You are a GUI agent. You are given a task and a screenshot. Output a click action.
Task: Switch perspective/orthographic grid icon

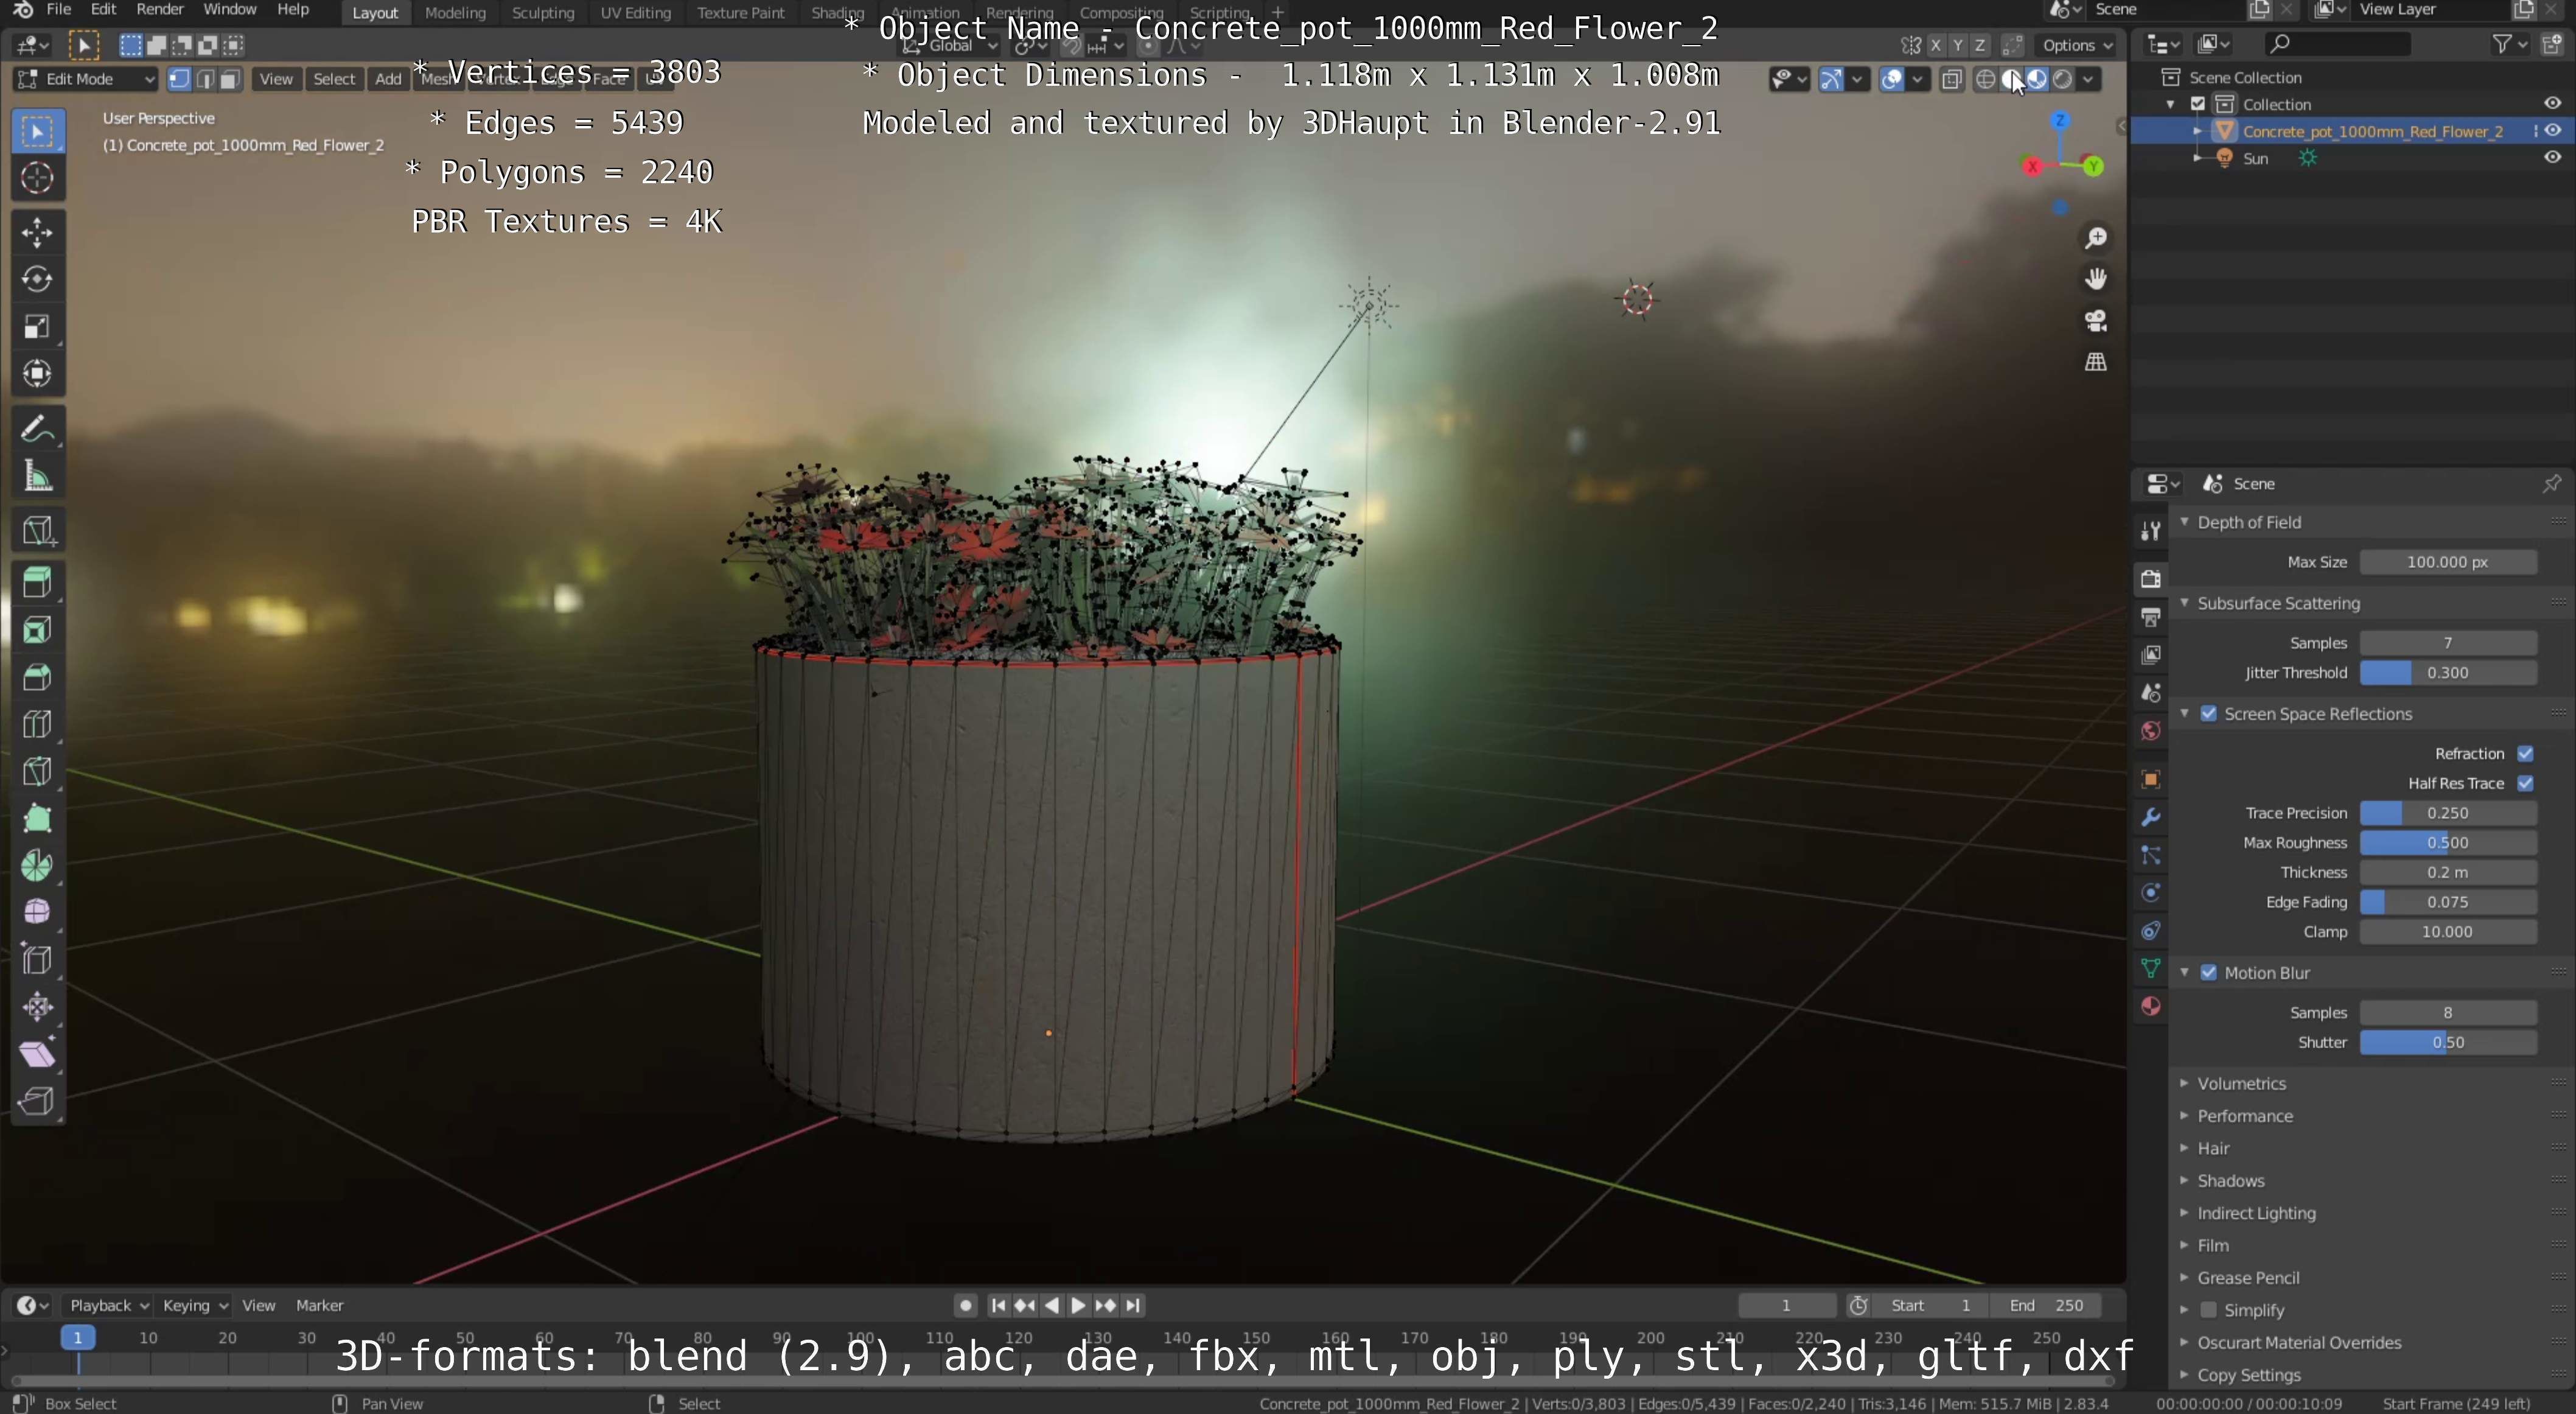pyautogui.click(x=2096, y=362)
